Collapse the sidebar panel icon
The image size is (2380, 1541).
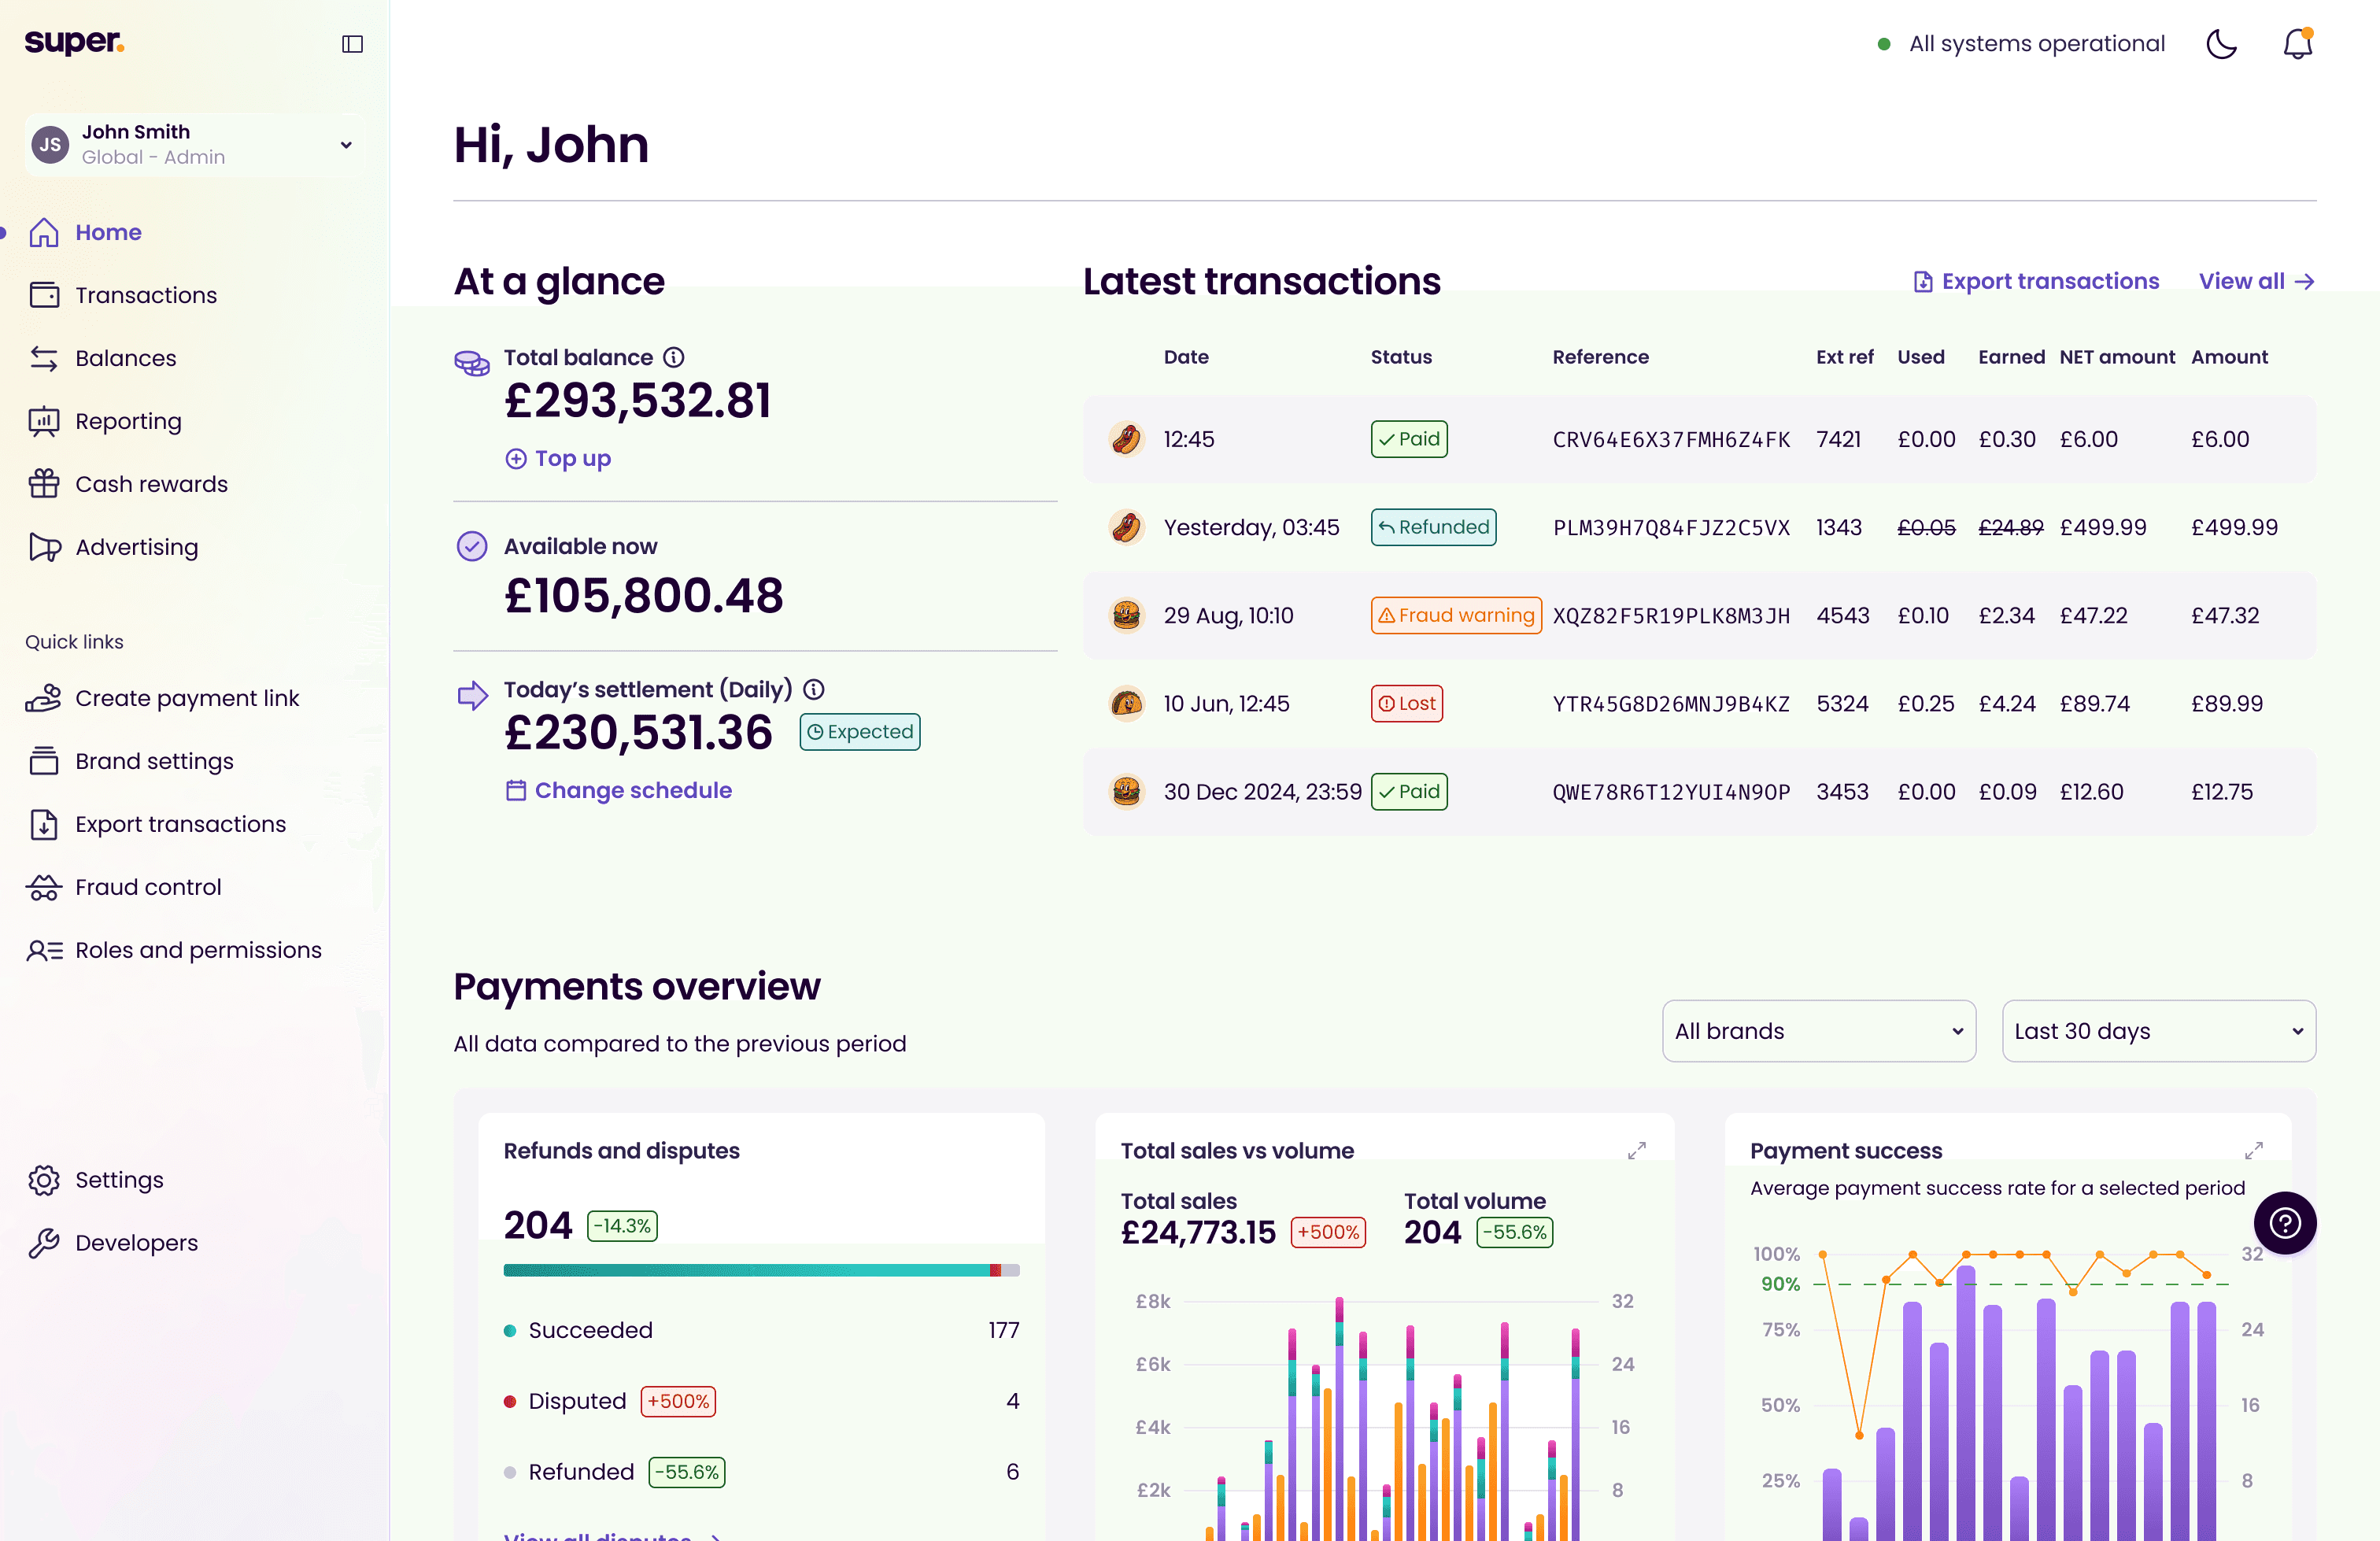click(x=352, y=44)
